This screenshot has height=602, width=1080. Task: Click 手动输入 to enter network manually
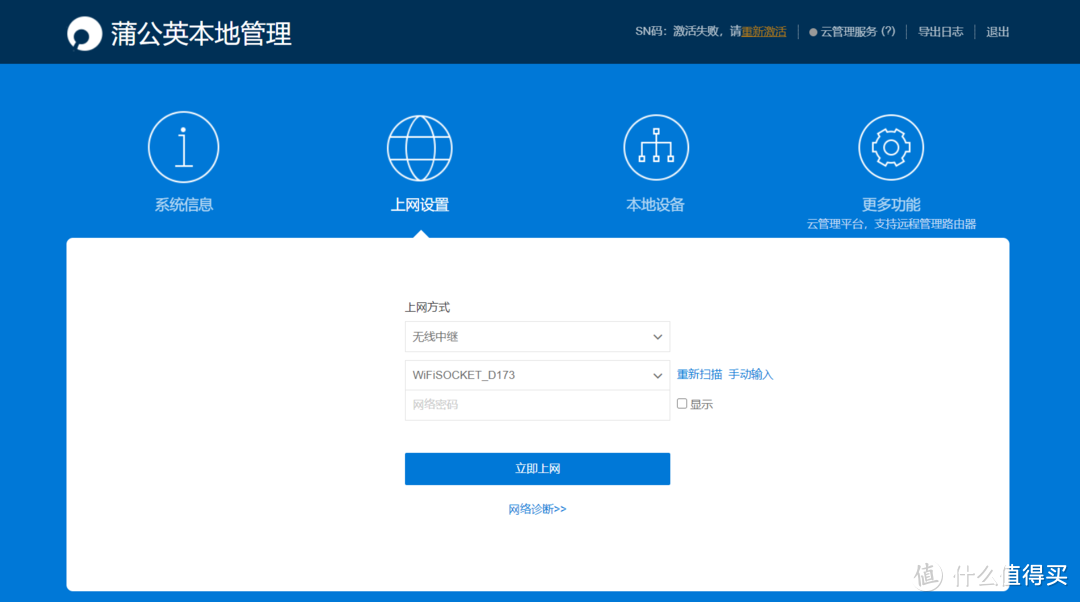pos(753,373)
